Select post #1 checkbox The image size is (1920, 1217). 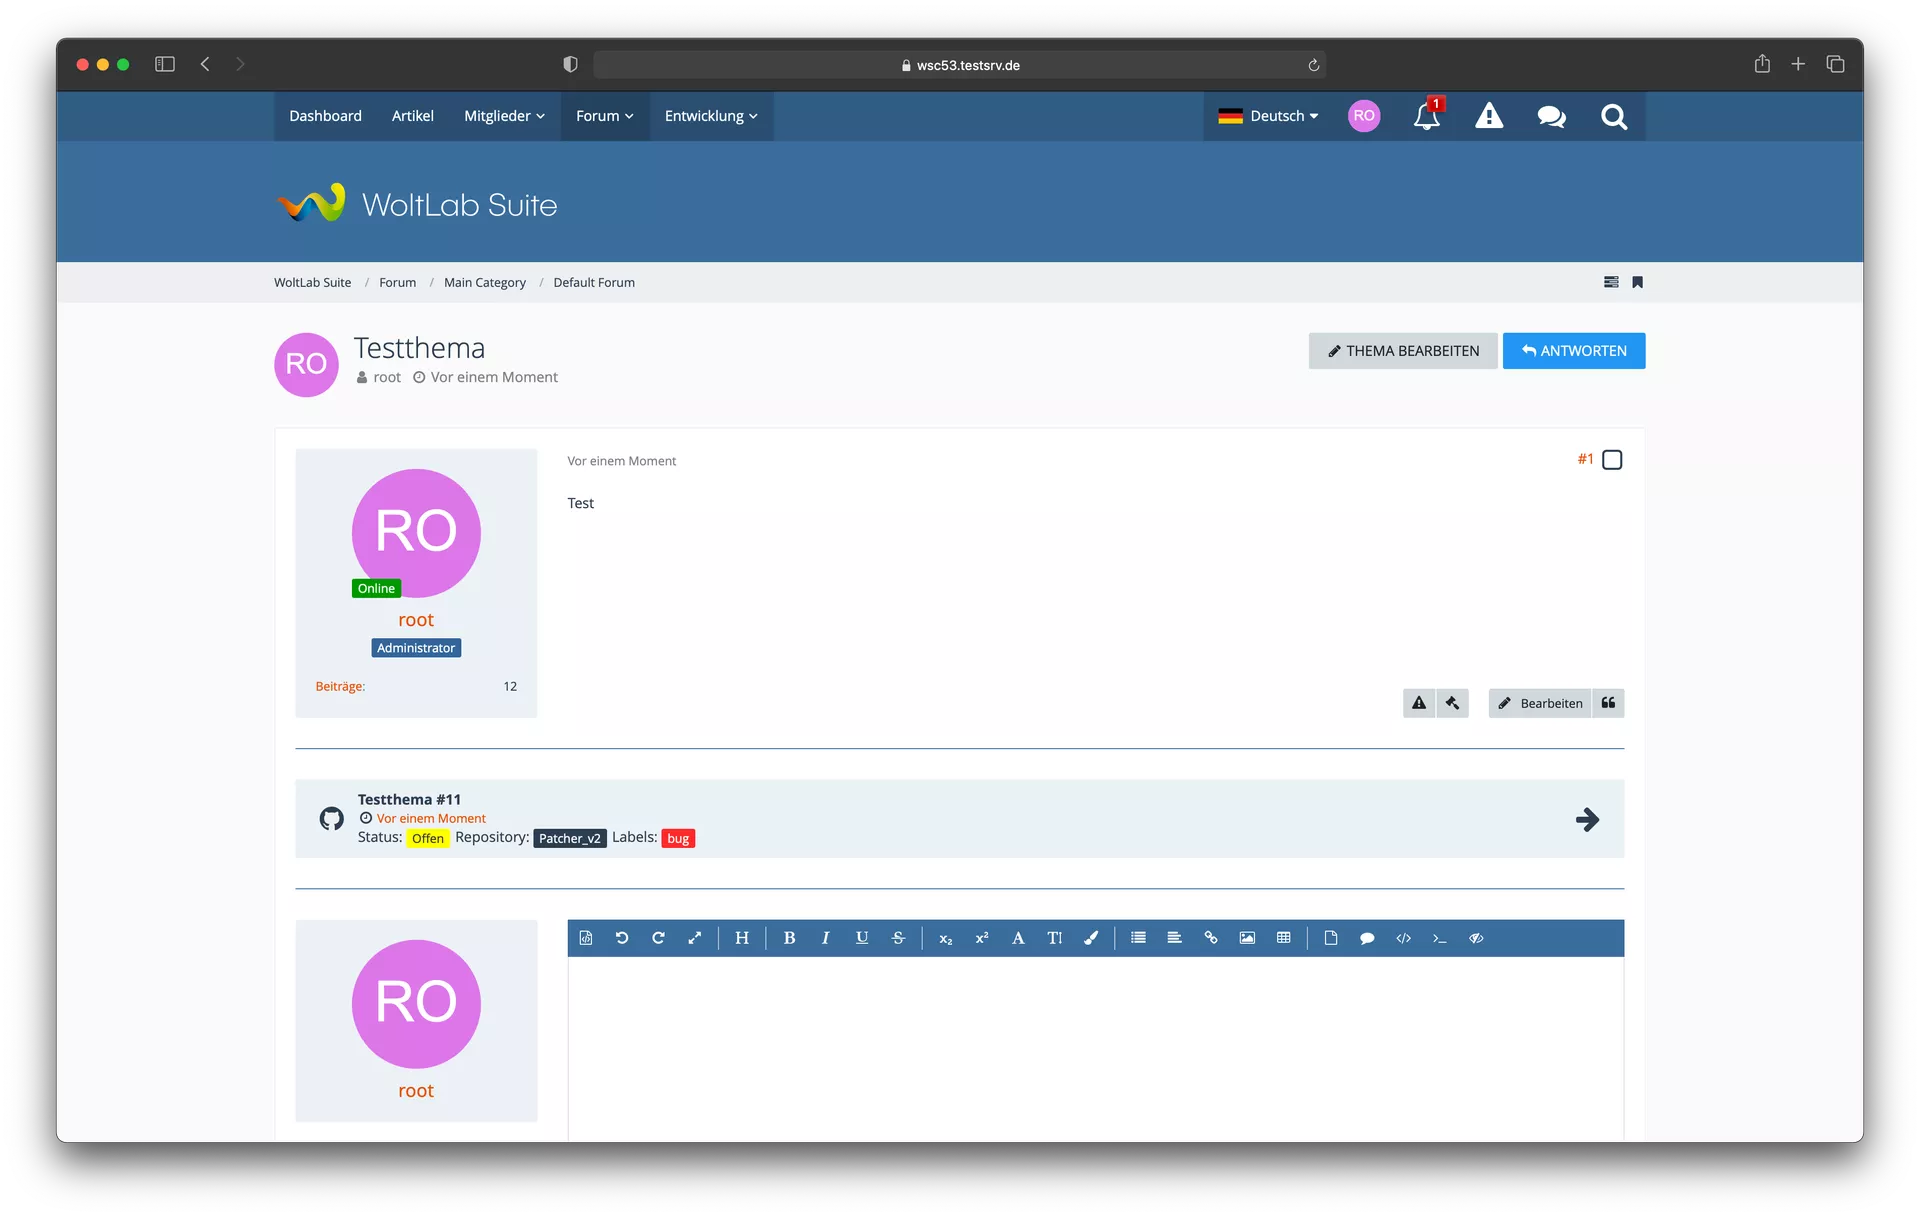click(1612, 460)
